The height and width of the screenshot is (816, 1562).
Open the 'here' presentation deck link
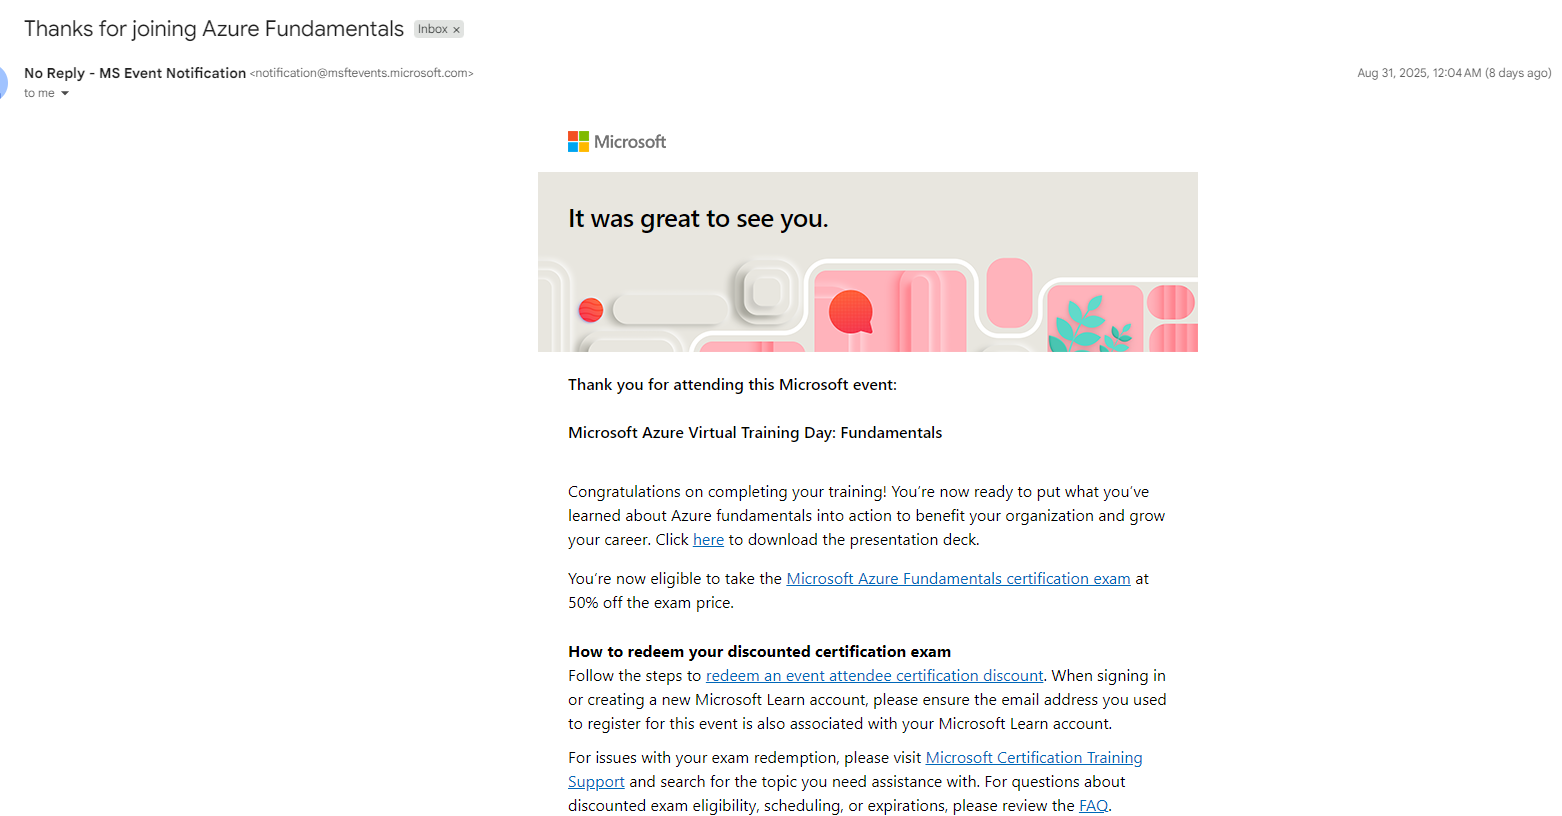(x=708, y=540)
